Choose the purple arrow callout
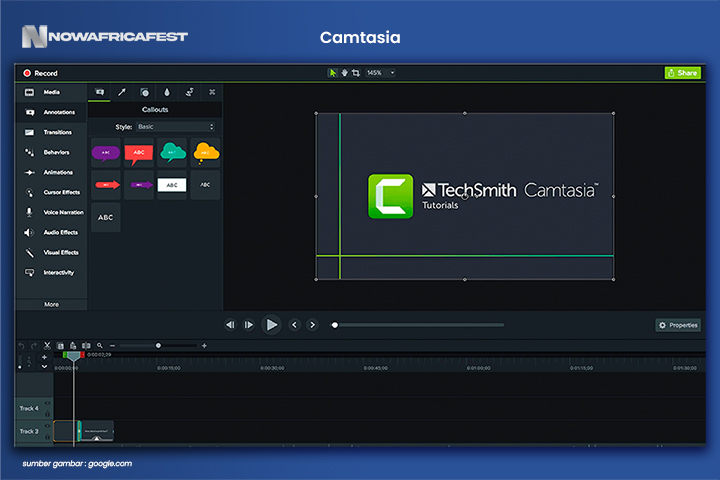Viewport: 720px width, 480px height. [x=139, y=185]
